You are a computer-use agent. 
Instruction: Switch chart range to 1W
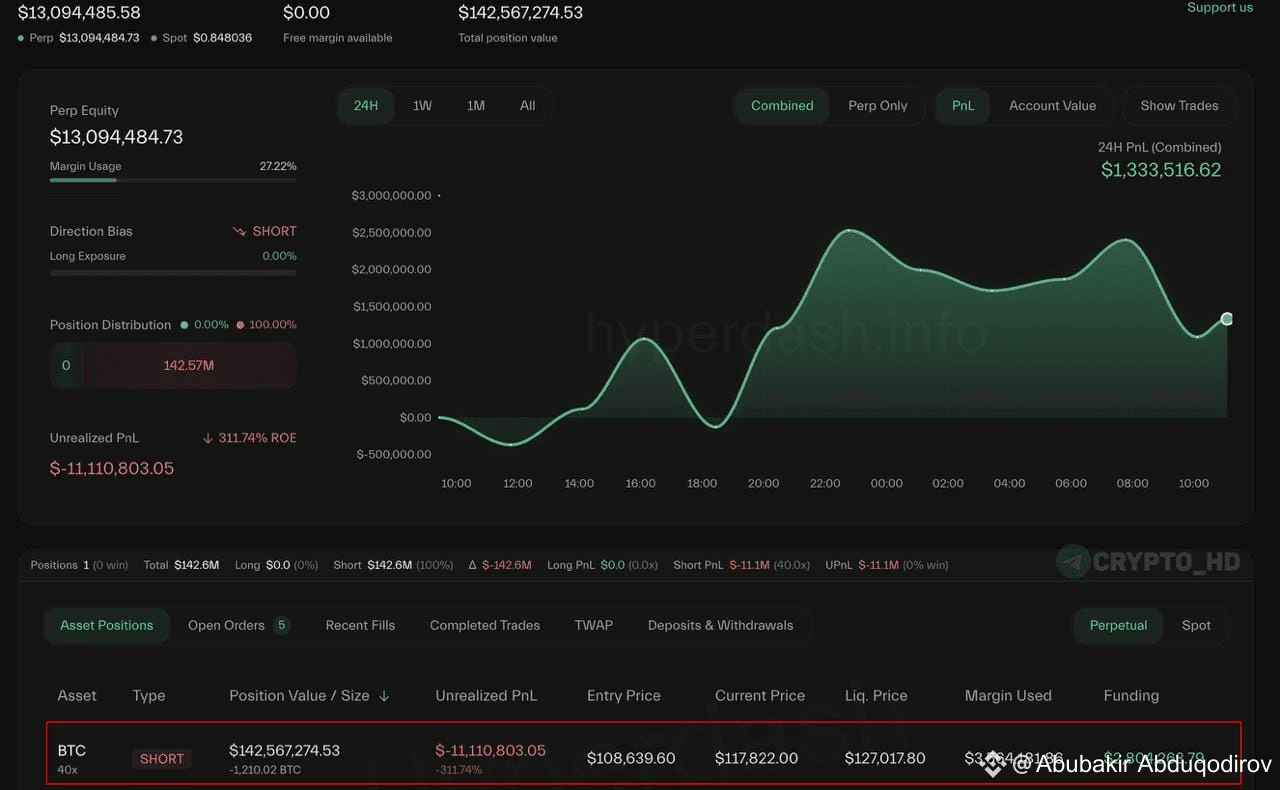[422, 106]
